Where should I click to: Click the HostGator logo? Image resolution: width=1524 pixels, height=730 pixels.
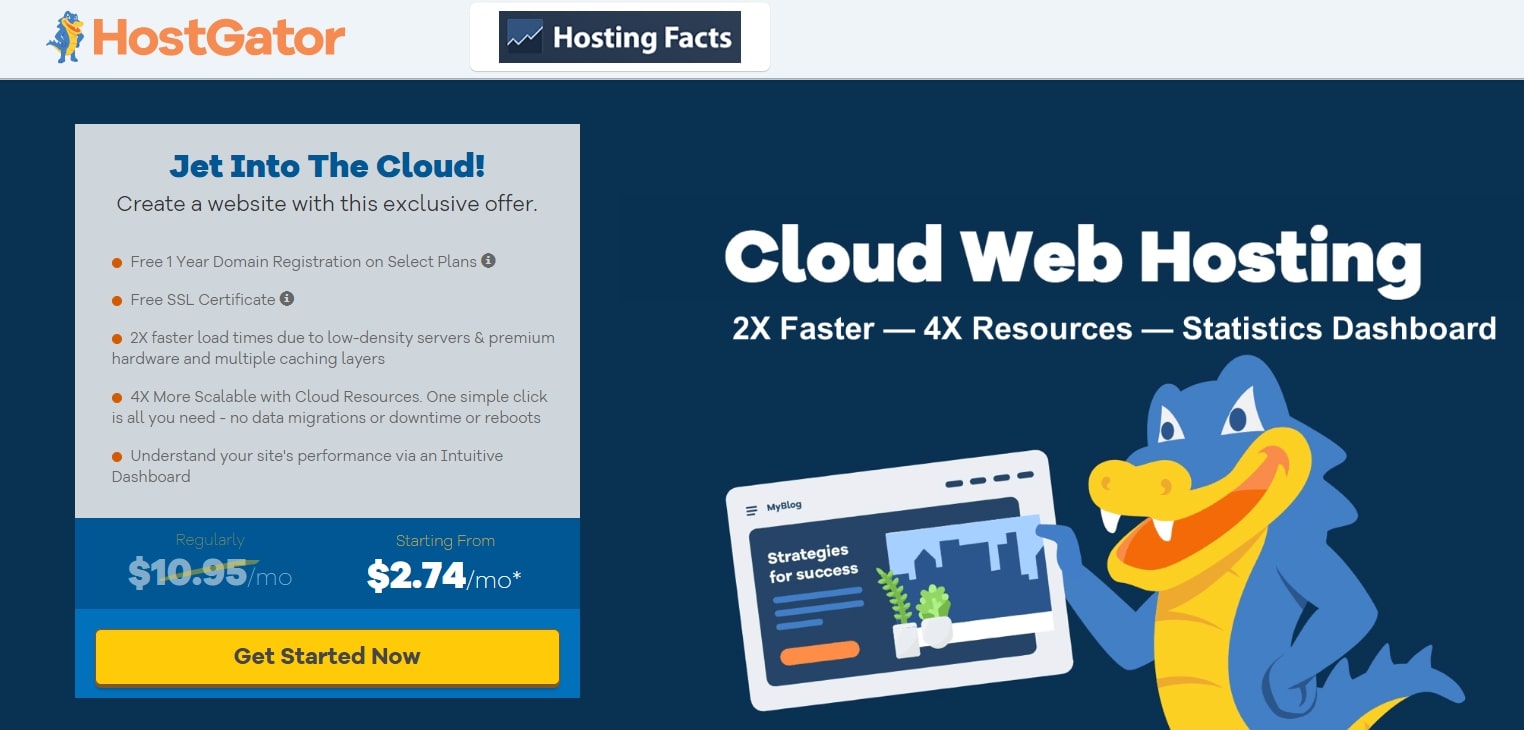point(196,38)
